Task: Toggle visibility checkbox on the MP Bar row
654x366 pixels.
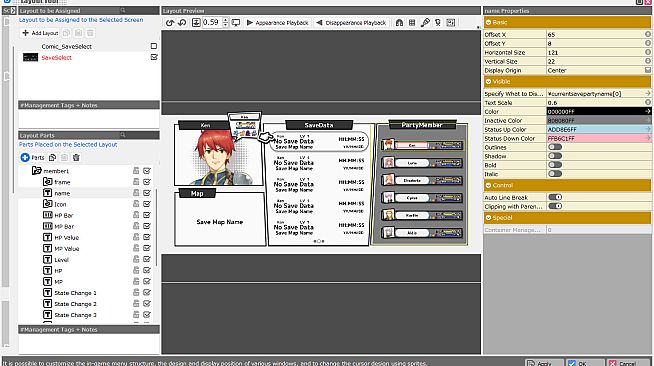Action: (147, 226)
